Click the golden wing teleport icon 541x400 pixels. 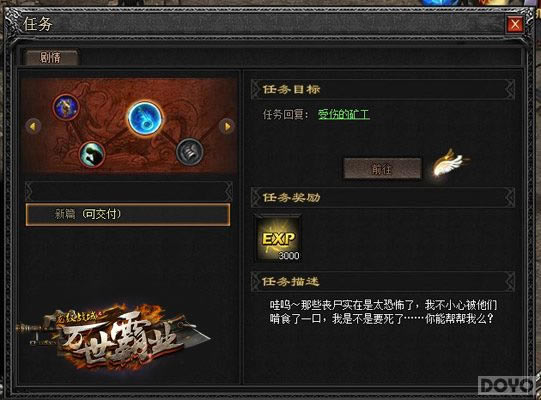(450, 162)
